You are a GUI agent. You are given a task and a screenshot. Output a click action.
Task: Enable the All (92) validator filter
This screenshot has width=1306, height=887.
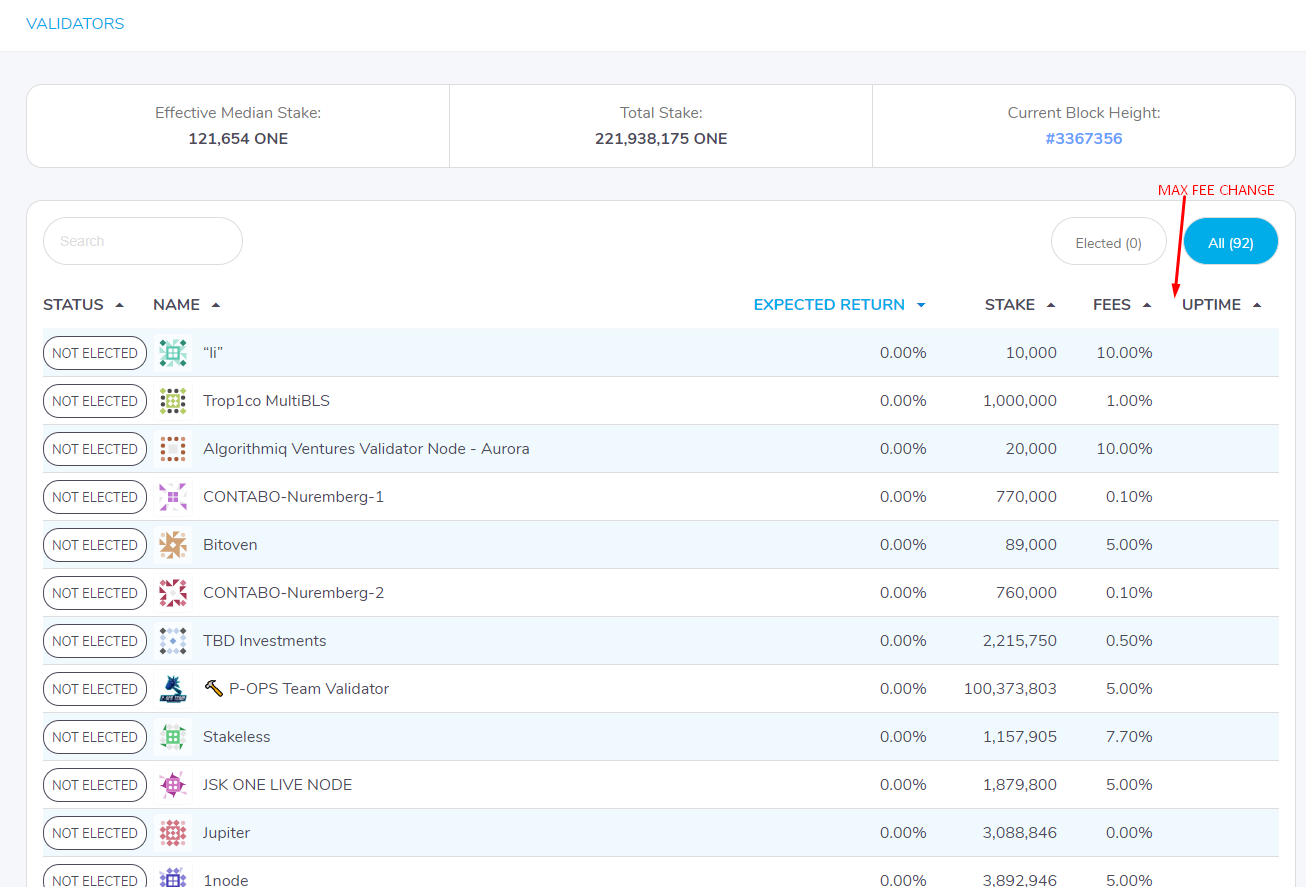coord(1230,241)
